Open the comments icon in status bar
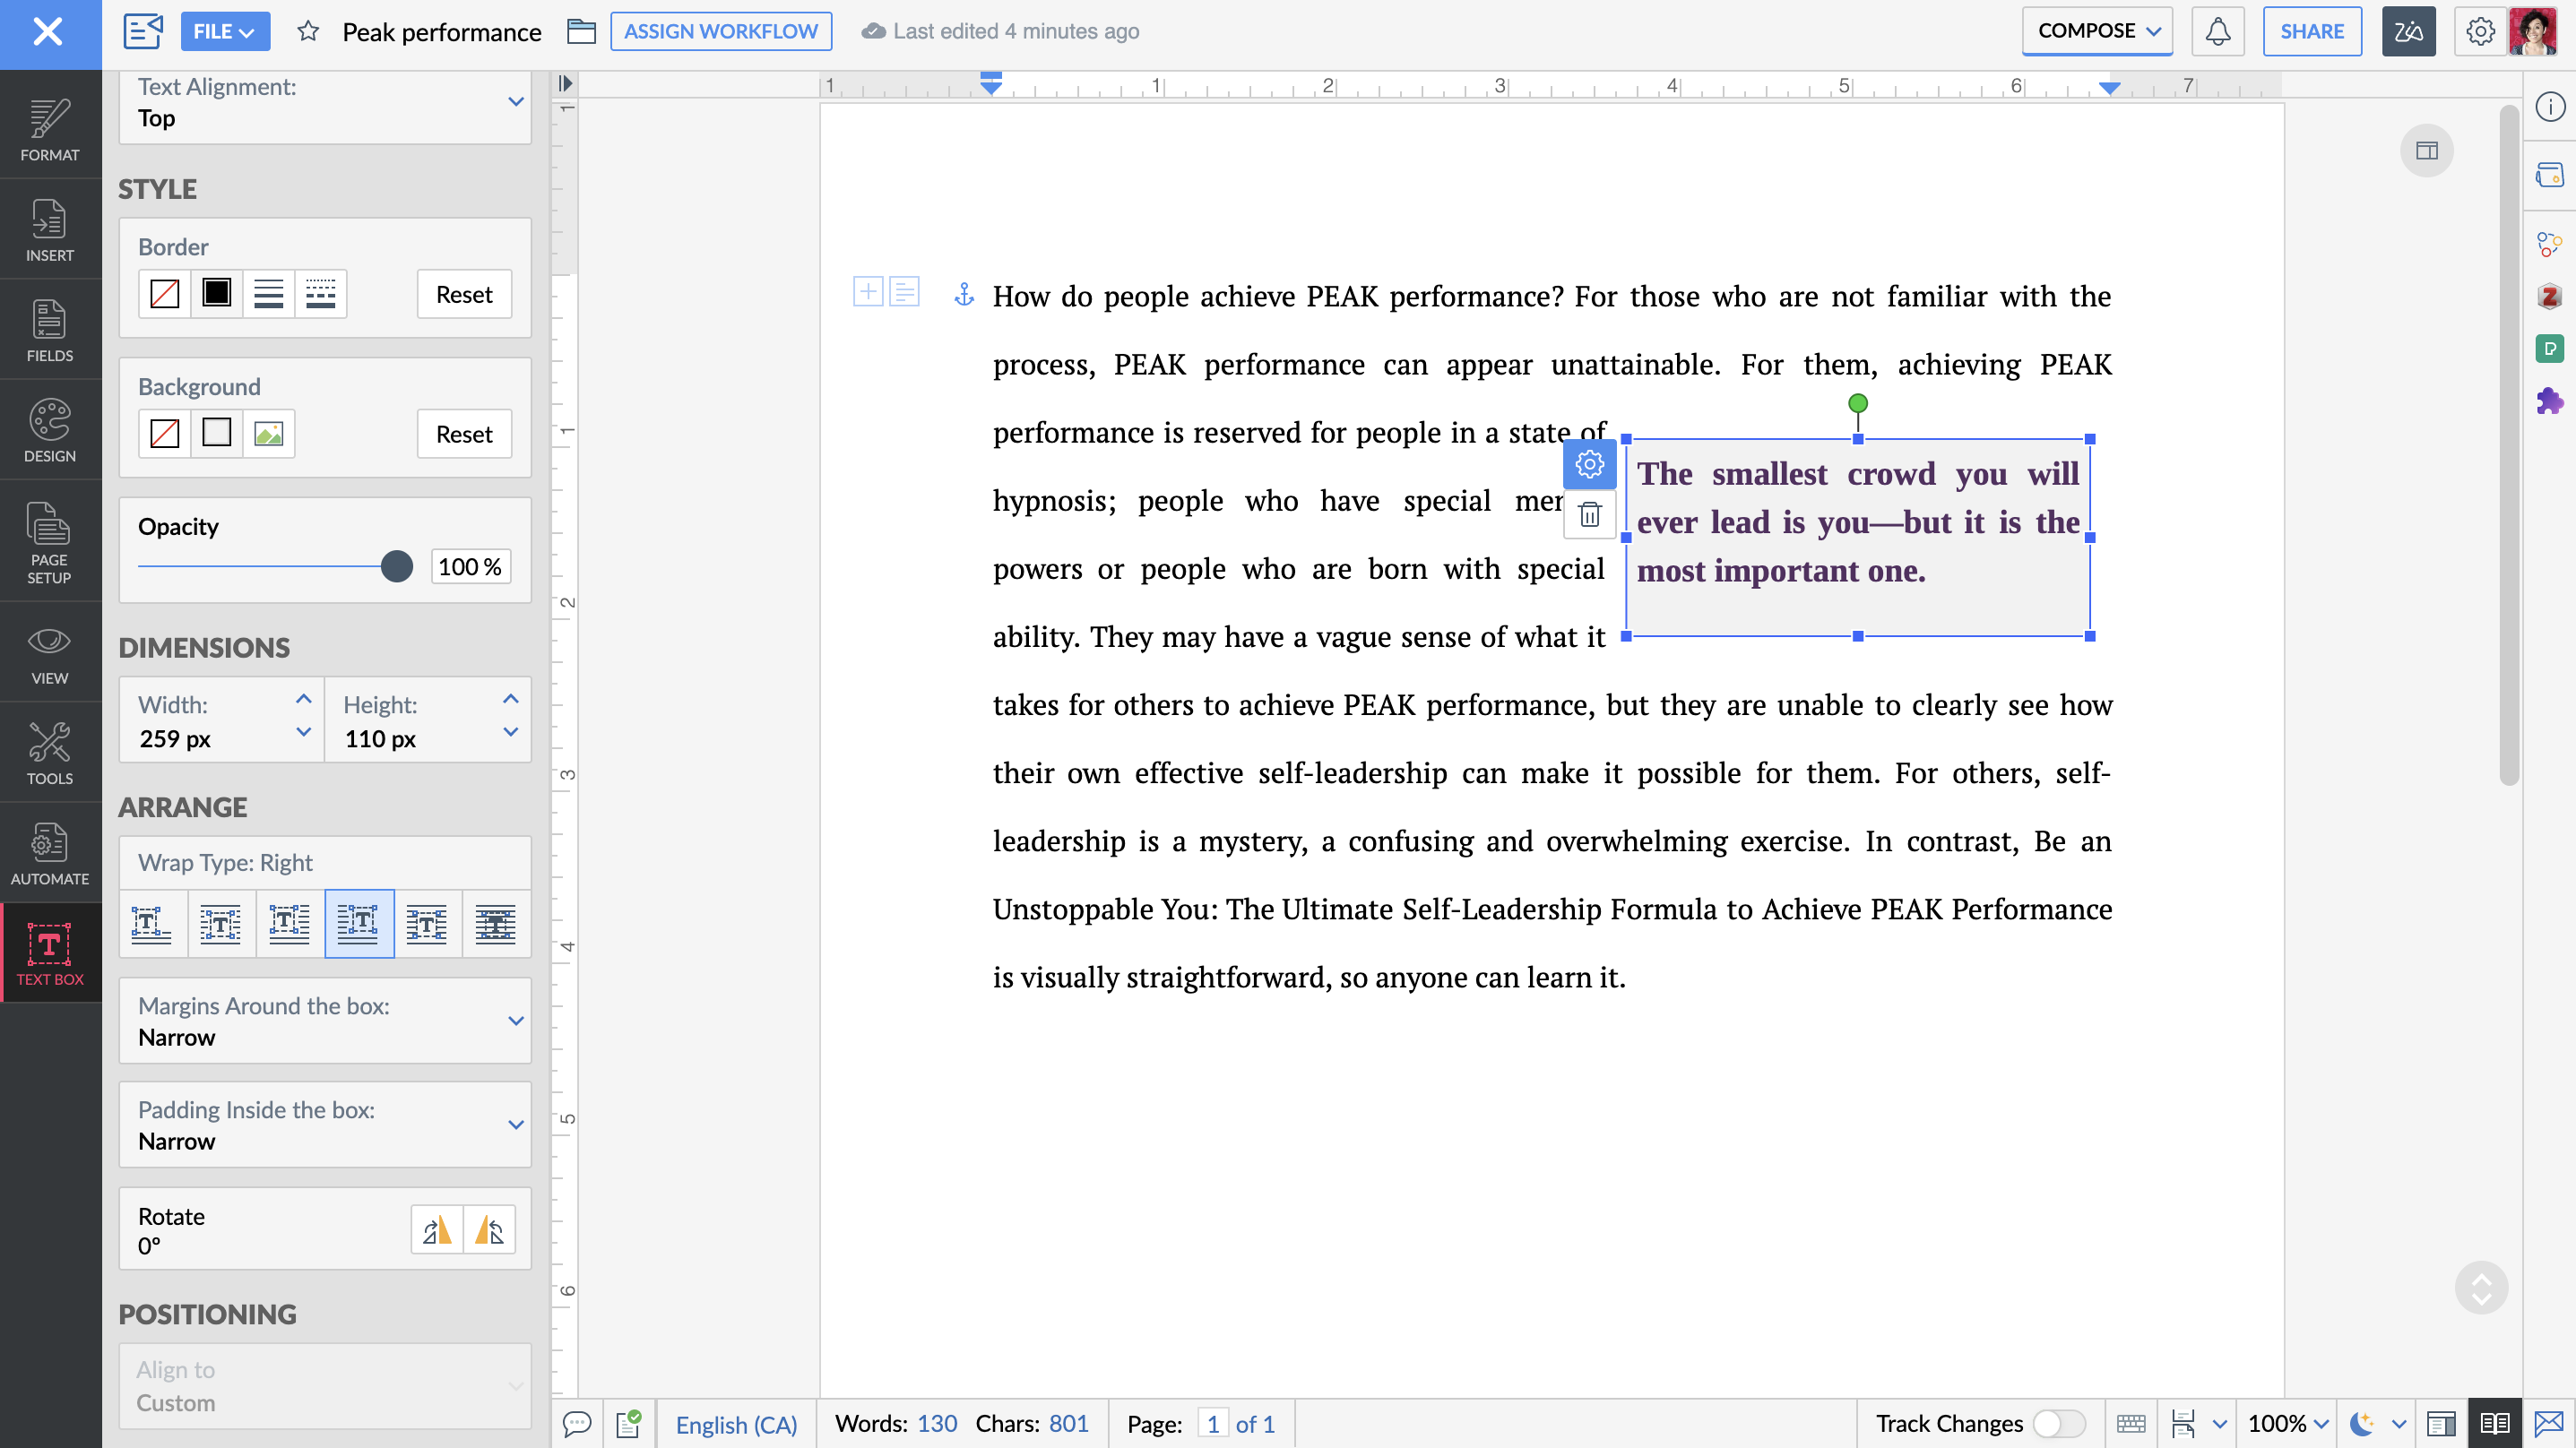Screen dimensions: 2576x1448 point(577,1423)
